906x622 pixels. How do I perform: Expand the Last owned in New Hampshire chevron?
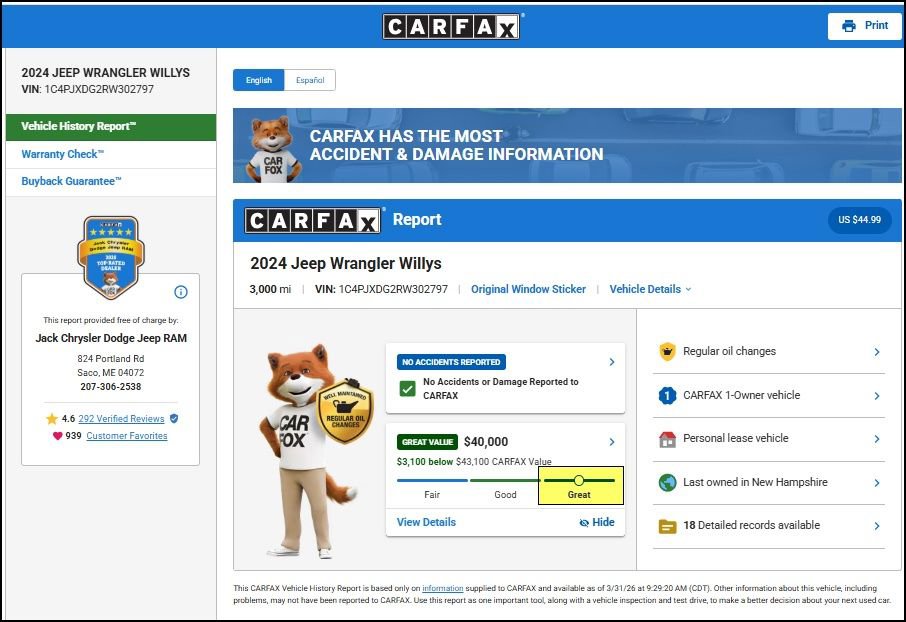pyautogui.click(x=877, y=483)
